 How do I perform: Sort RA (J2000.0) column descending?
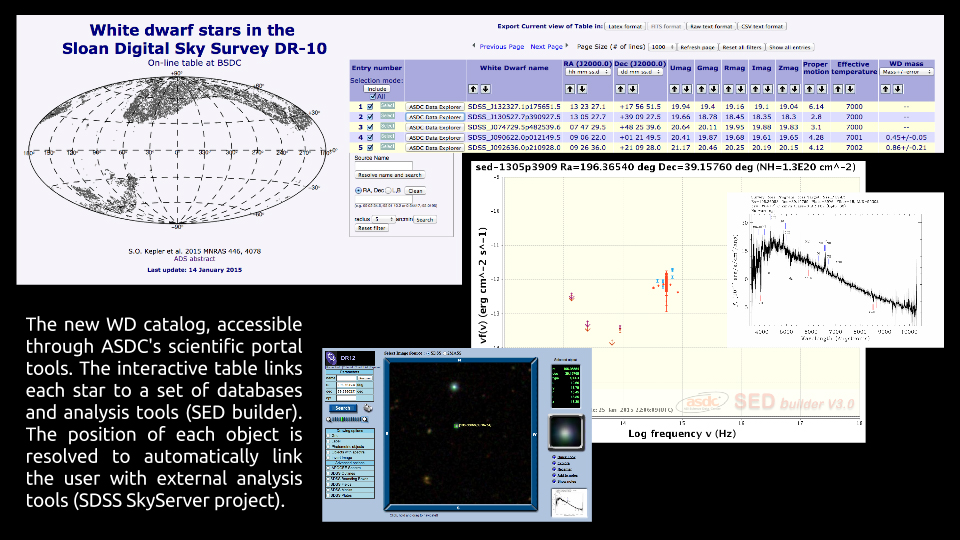pos(582,89)
